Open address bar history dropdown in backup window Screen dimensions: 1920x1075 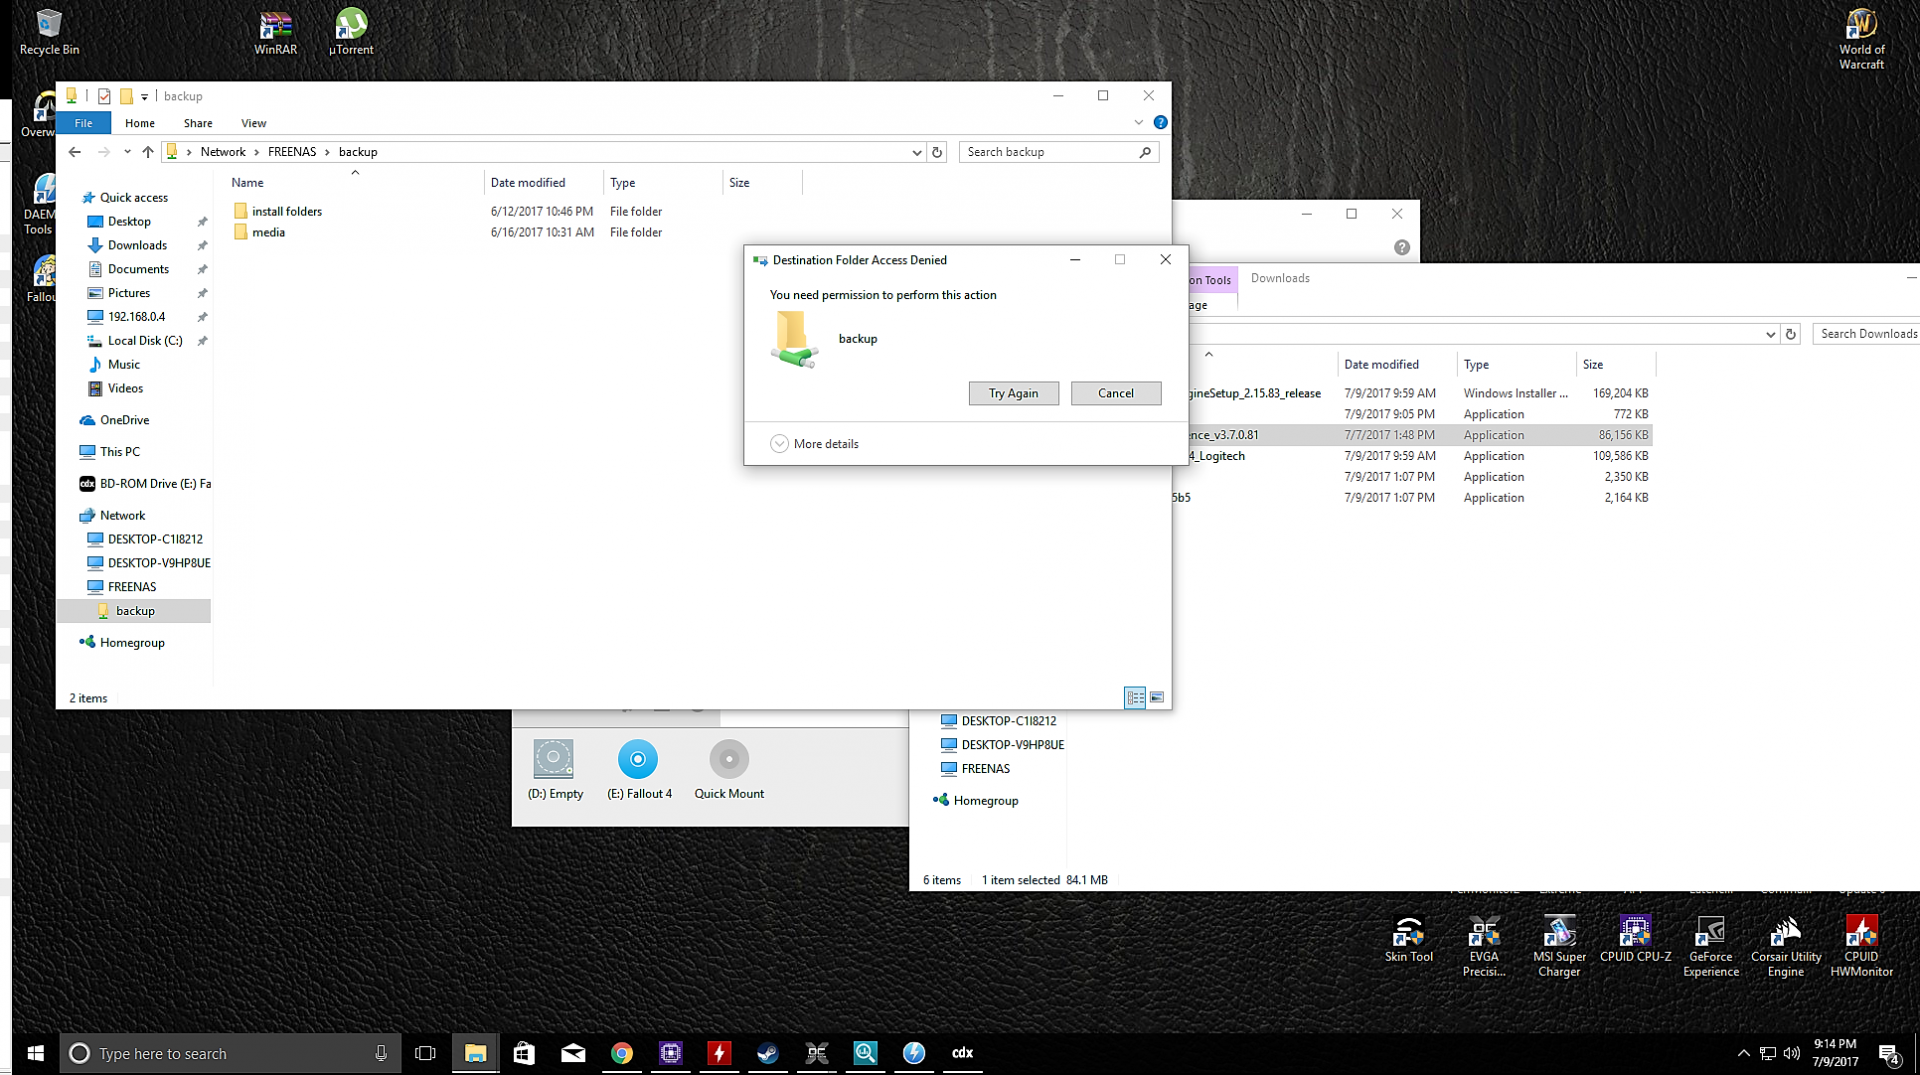tap(916, 152)
